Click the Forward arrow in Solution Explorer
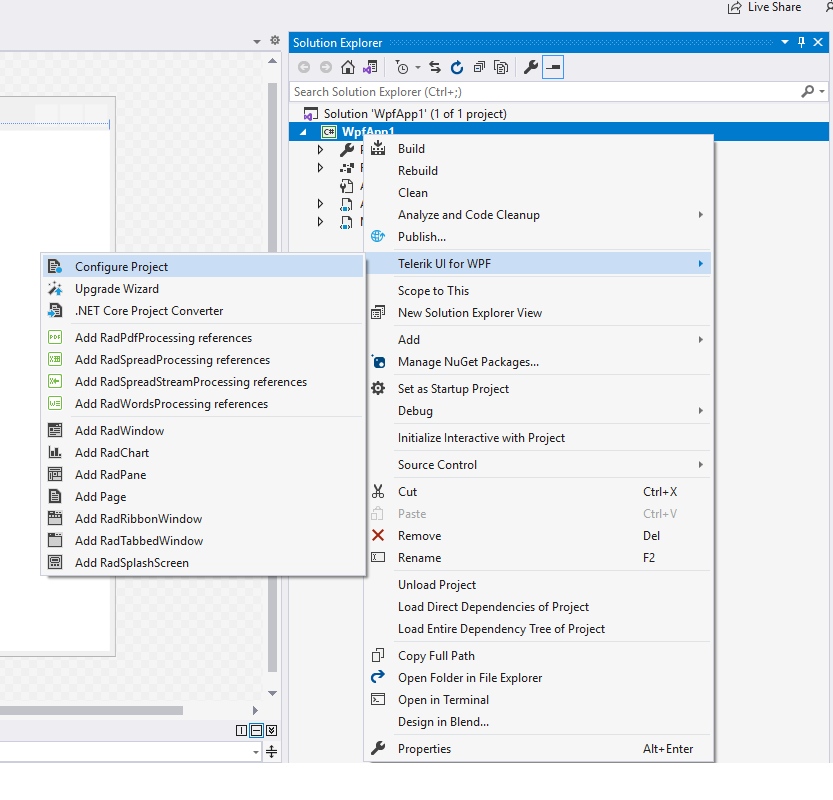This screenshot has height=800, width=833. 326,67
